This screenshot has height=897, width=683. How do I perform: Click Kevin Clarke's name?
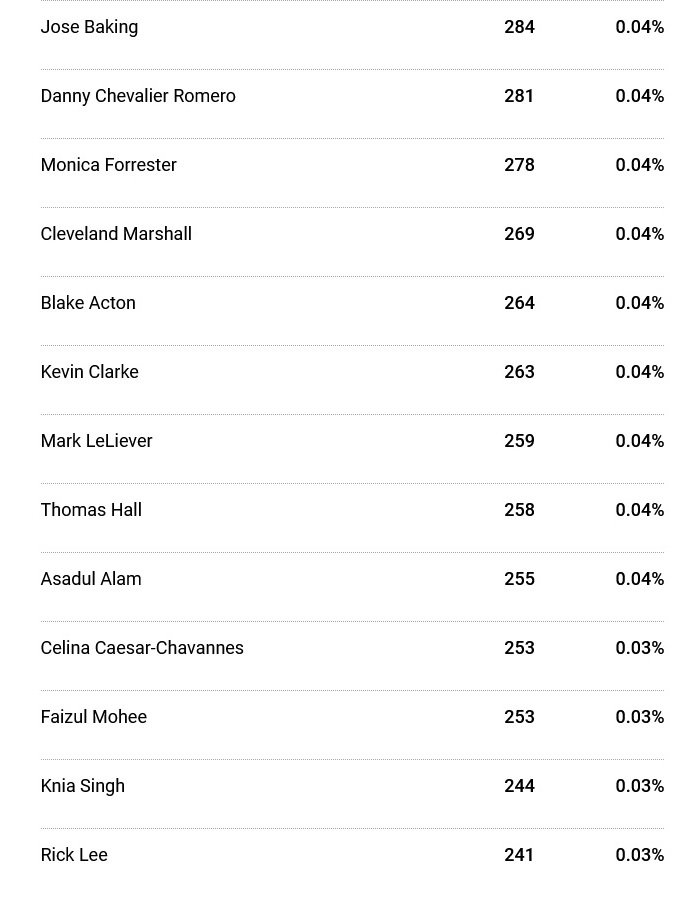(90, 372)
